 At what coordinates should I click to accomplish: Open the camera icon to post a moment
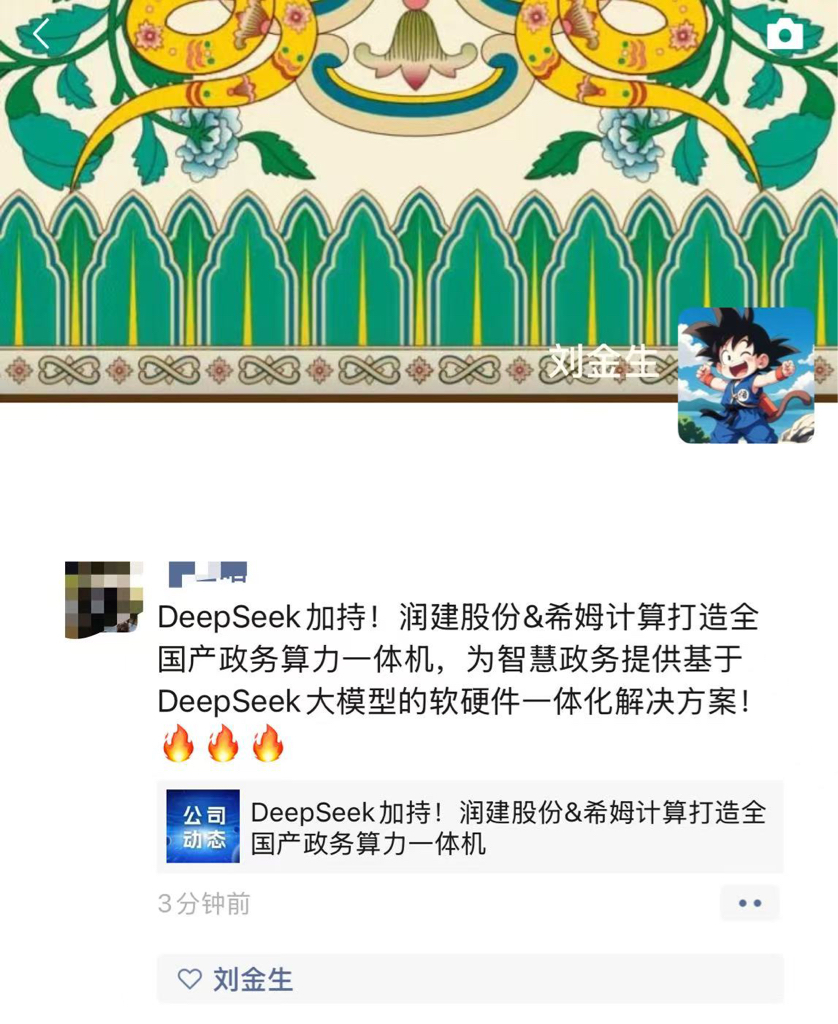[784, 33]
